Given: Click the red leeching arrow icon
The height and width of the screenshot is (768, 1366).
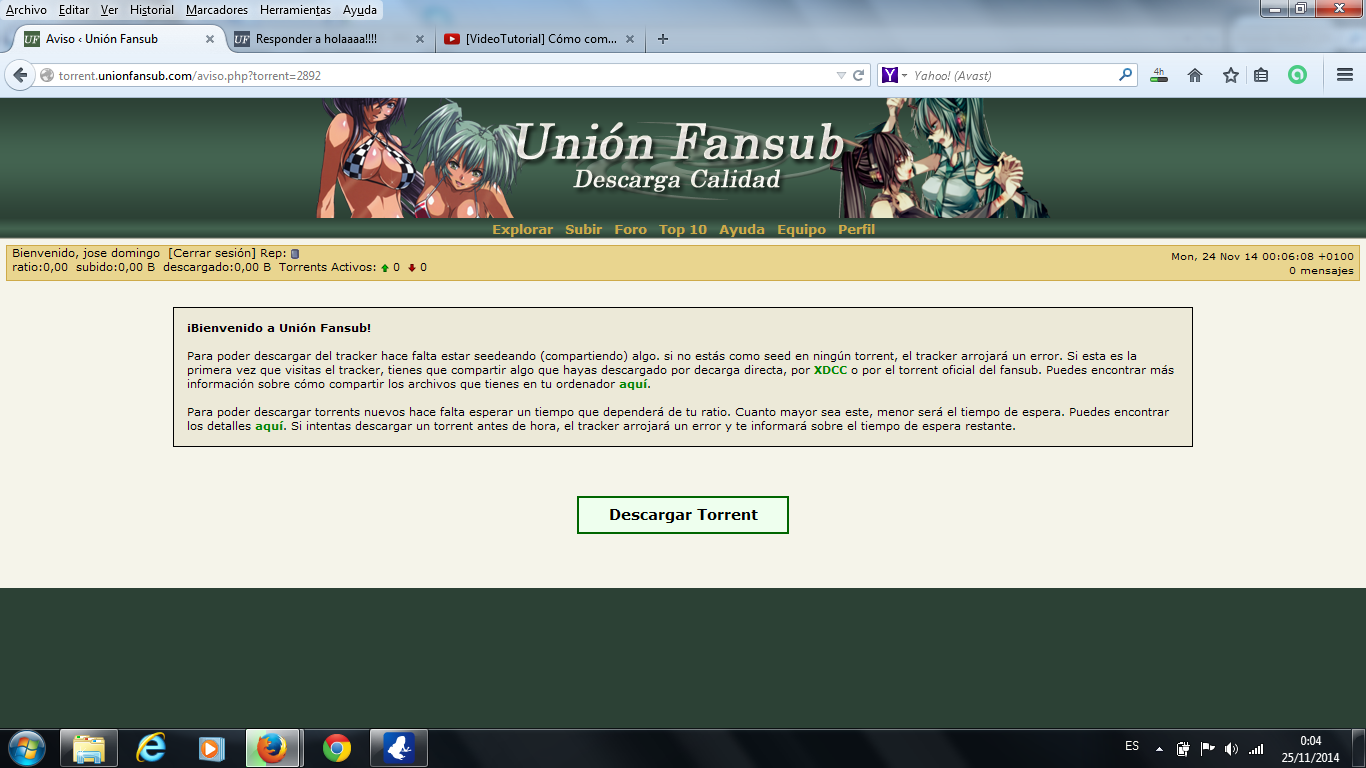Looking at the screenshot, I should [412, 268].
